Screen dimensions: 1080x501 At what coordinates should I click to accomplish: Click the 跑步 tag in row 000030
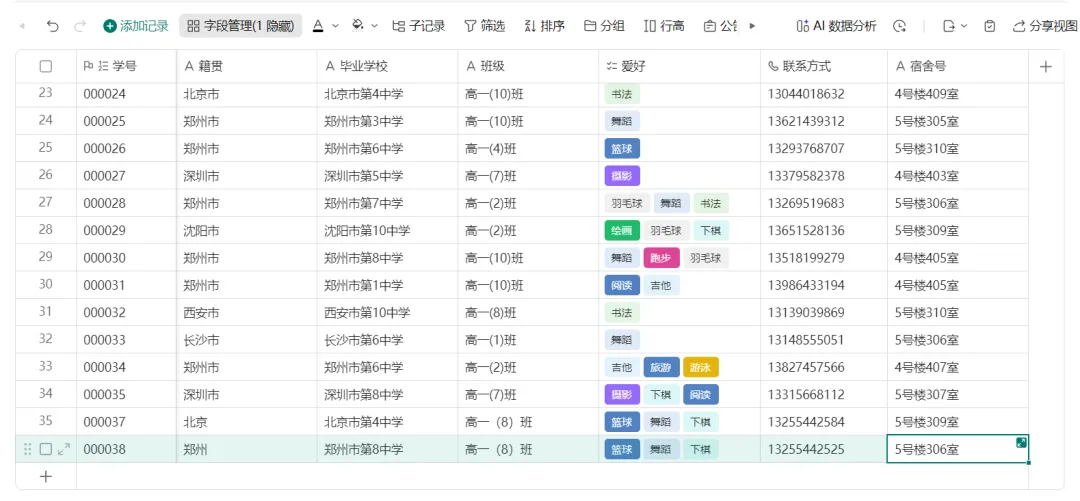[661, 258]
